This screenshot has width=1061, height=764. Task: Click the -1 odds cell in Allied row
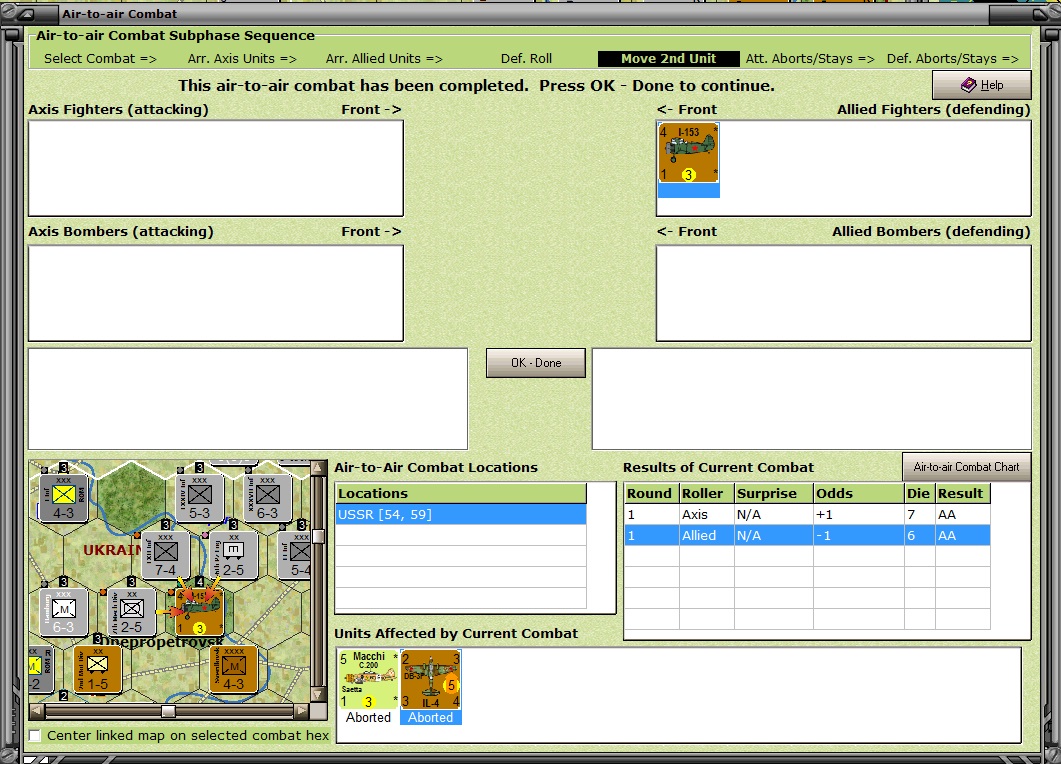click(859, 535)
